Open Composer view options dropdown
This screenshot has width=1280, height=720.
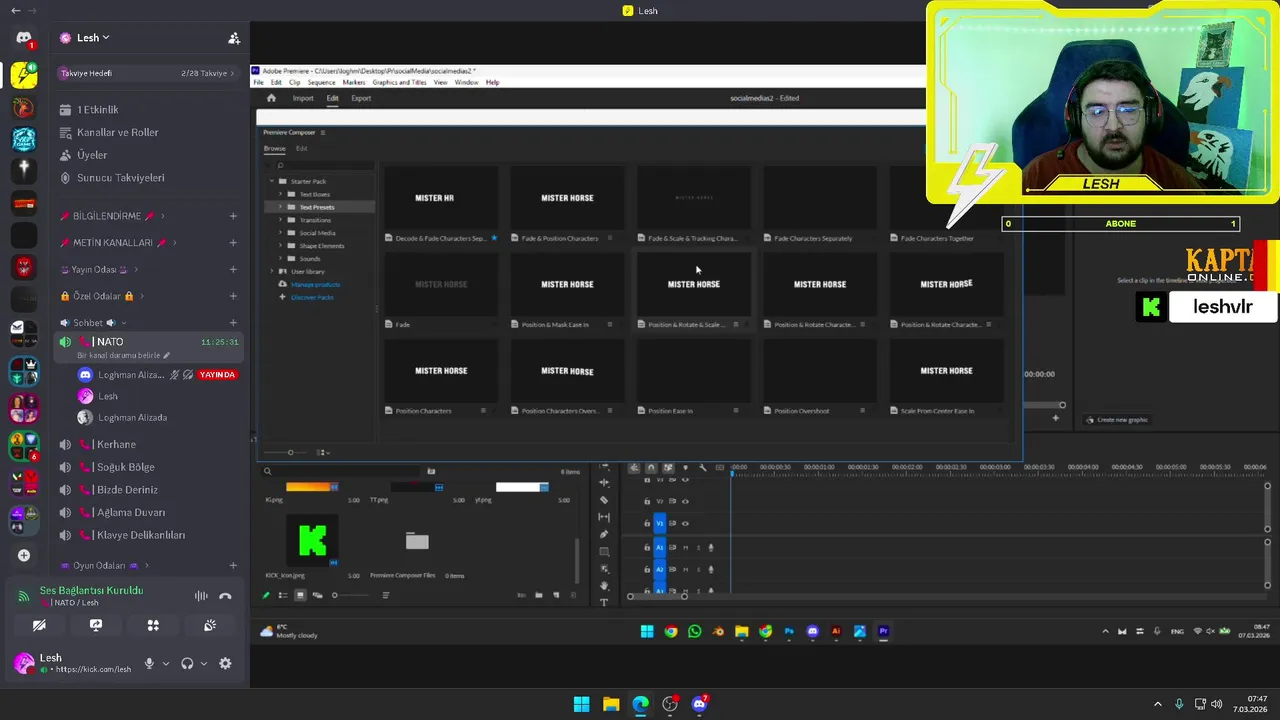[323, 452]
